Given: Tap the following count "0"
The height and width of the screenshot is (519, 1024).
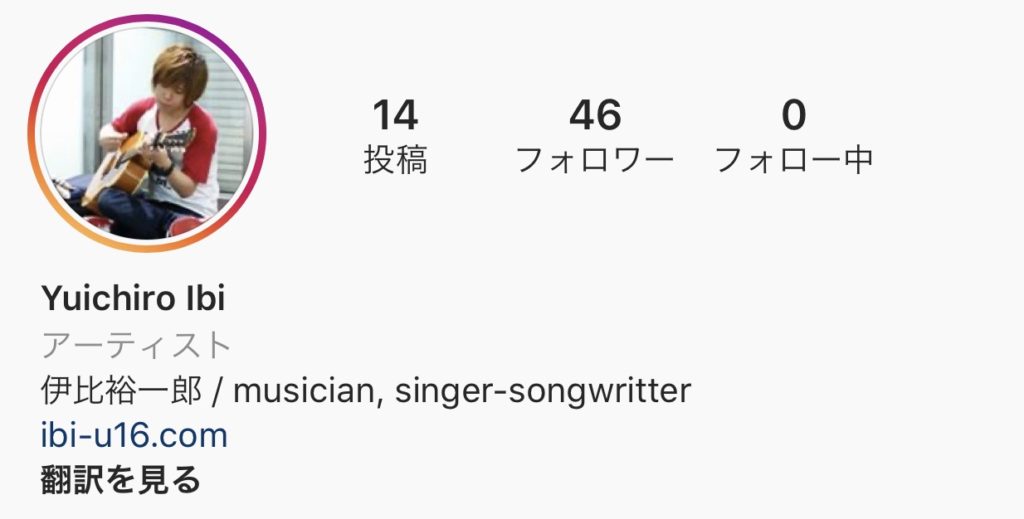Looking at the screenshot, I should tap(793, 115).
